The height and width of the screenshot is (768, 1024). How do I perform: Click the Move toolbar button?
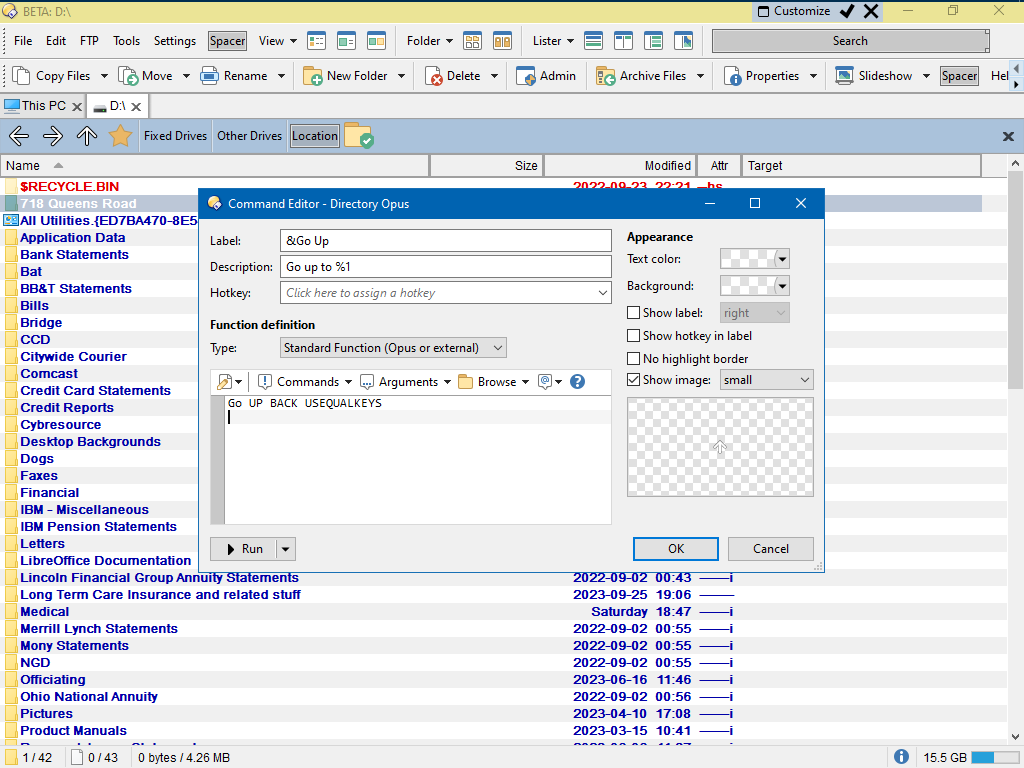tap(145, 76)
